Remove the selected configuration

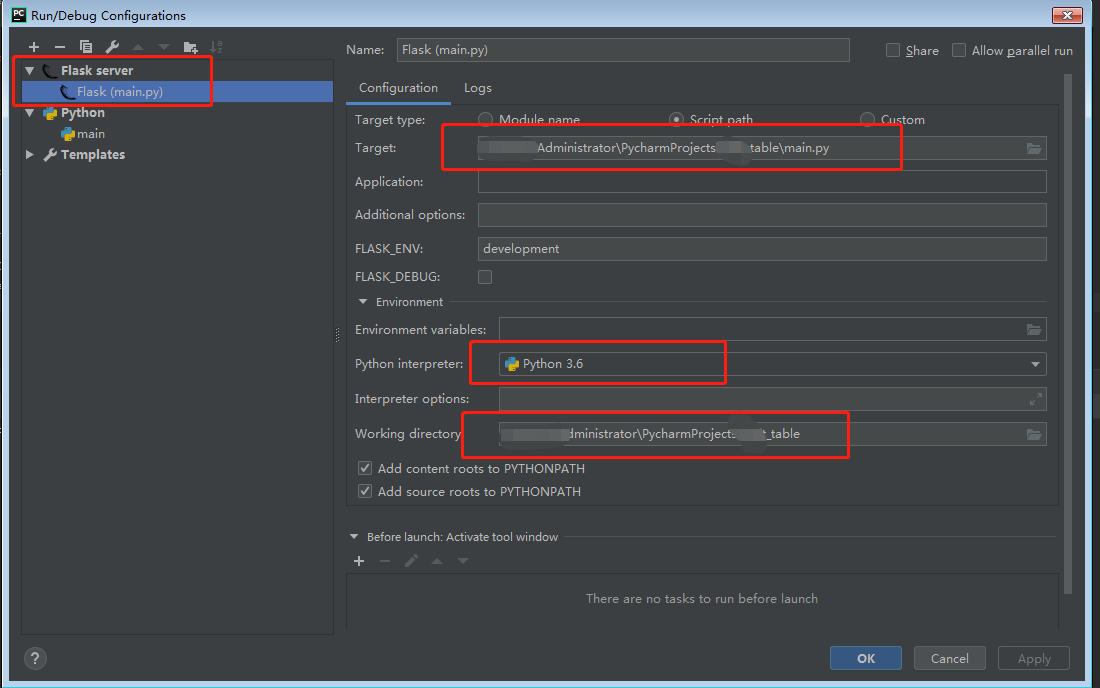[59, 46]
